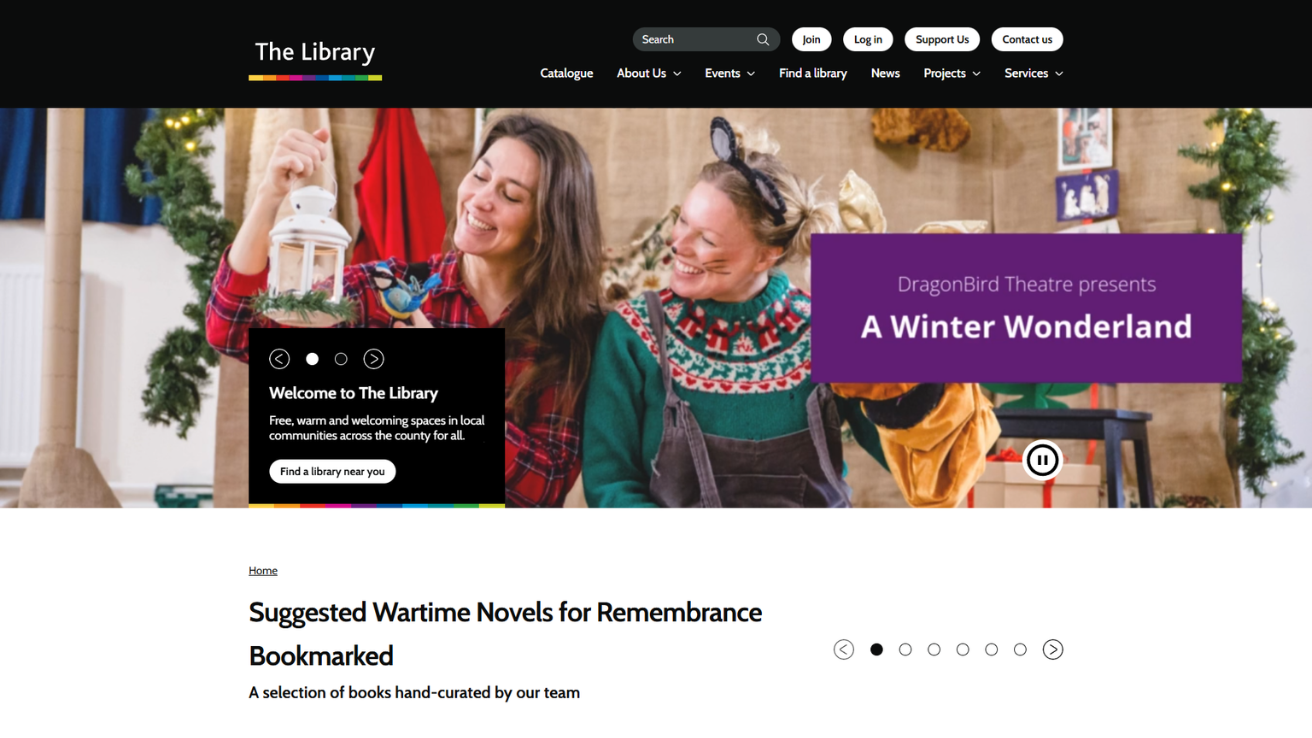Select second hero slide dot
The image size is (1312, 738).
[341, 359]
